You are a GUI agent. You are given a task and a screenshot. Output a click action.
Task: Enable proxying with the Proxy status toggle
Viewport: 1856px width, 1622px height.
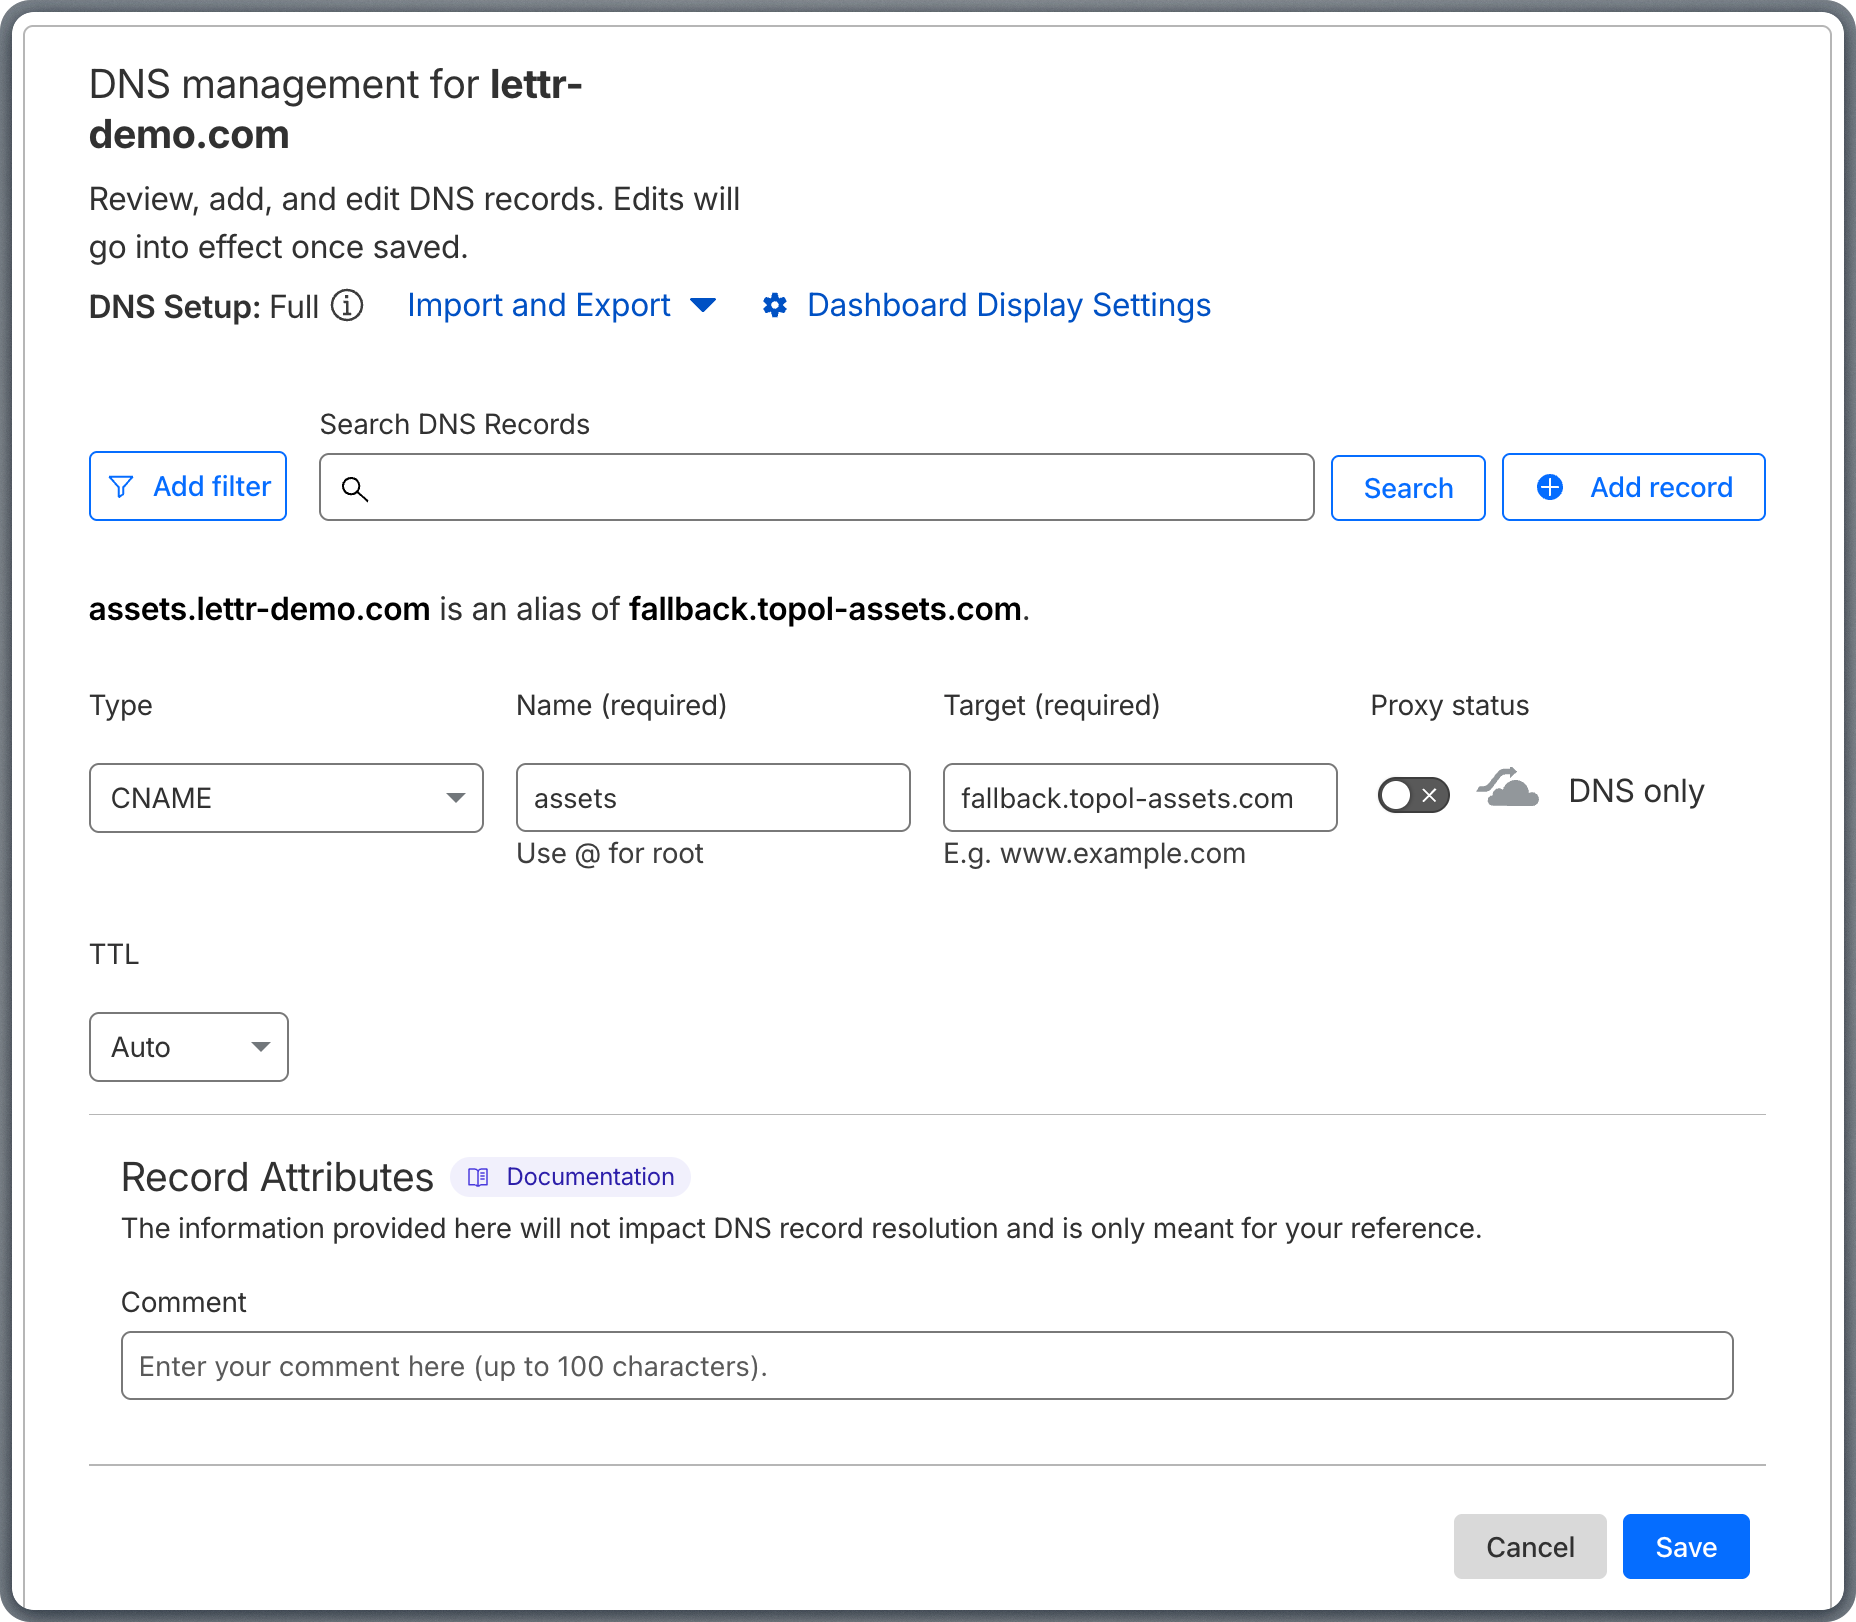tap(1412, 795)
